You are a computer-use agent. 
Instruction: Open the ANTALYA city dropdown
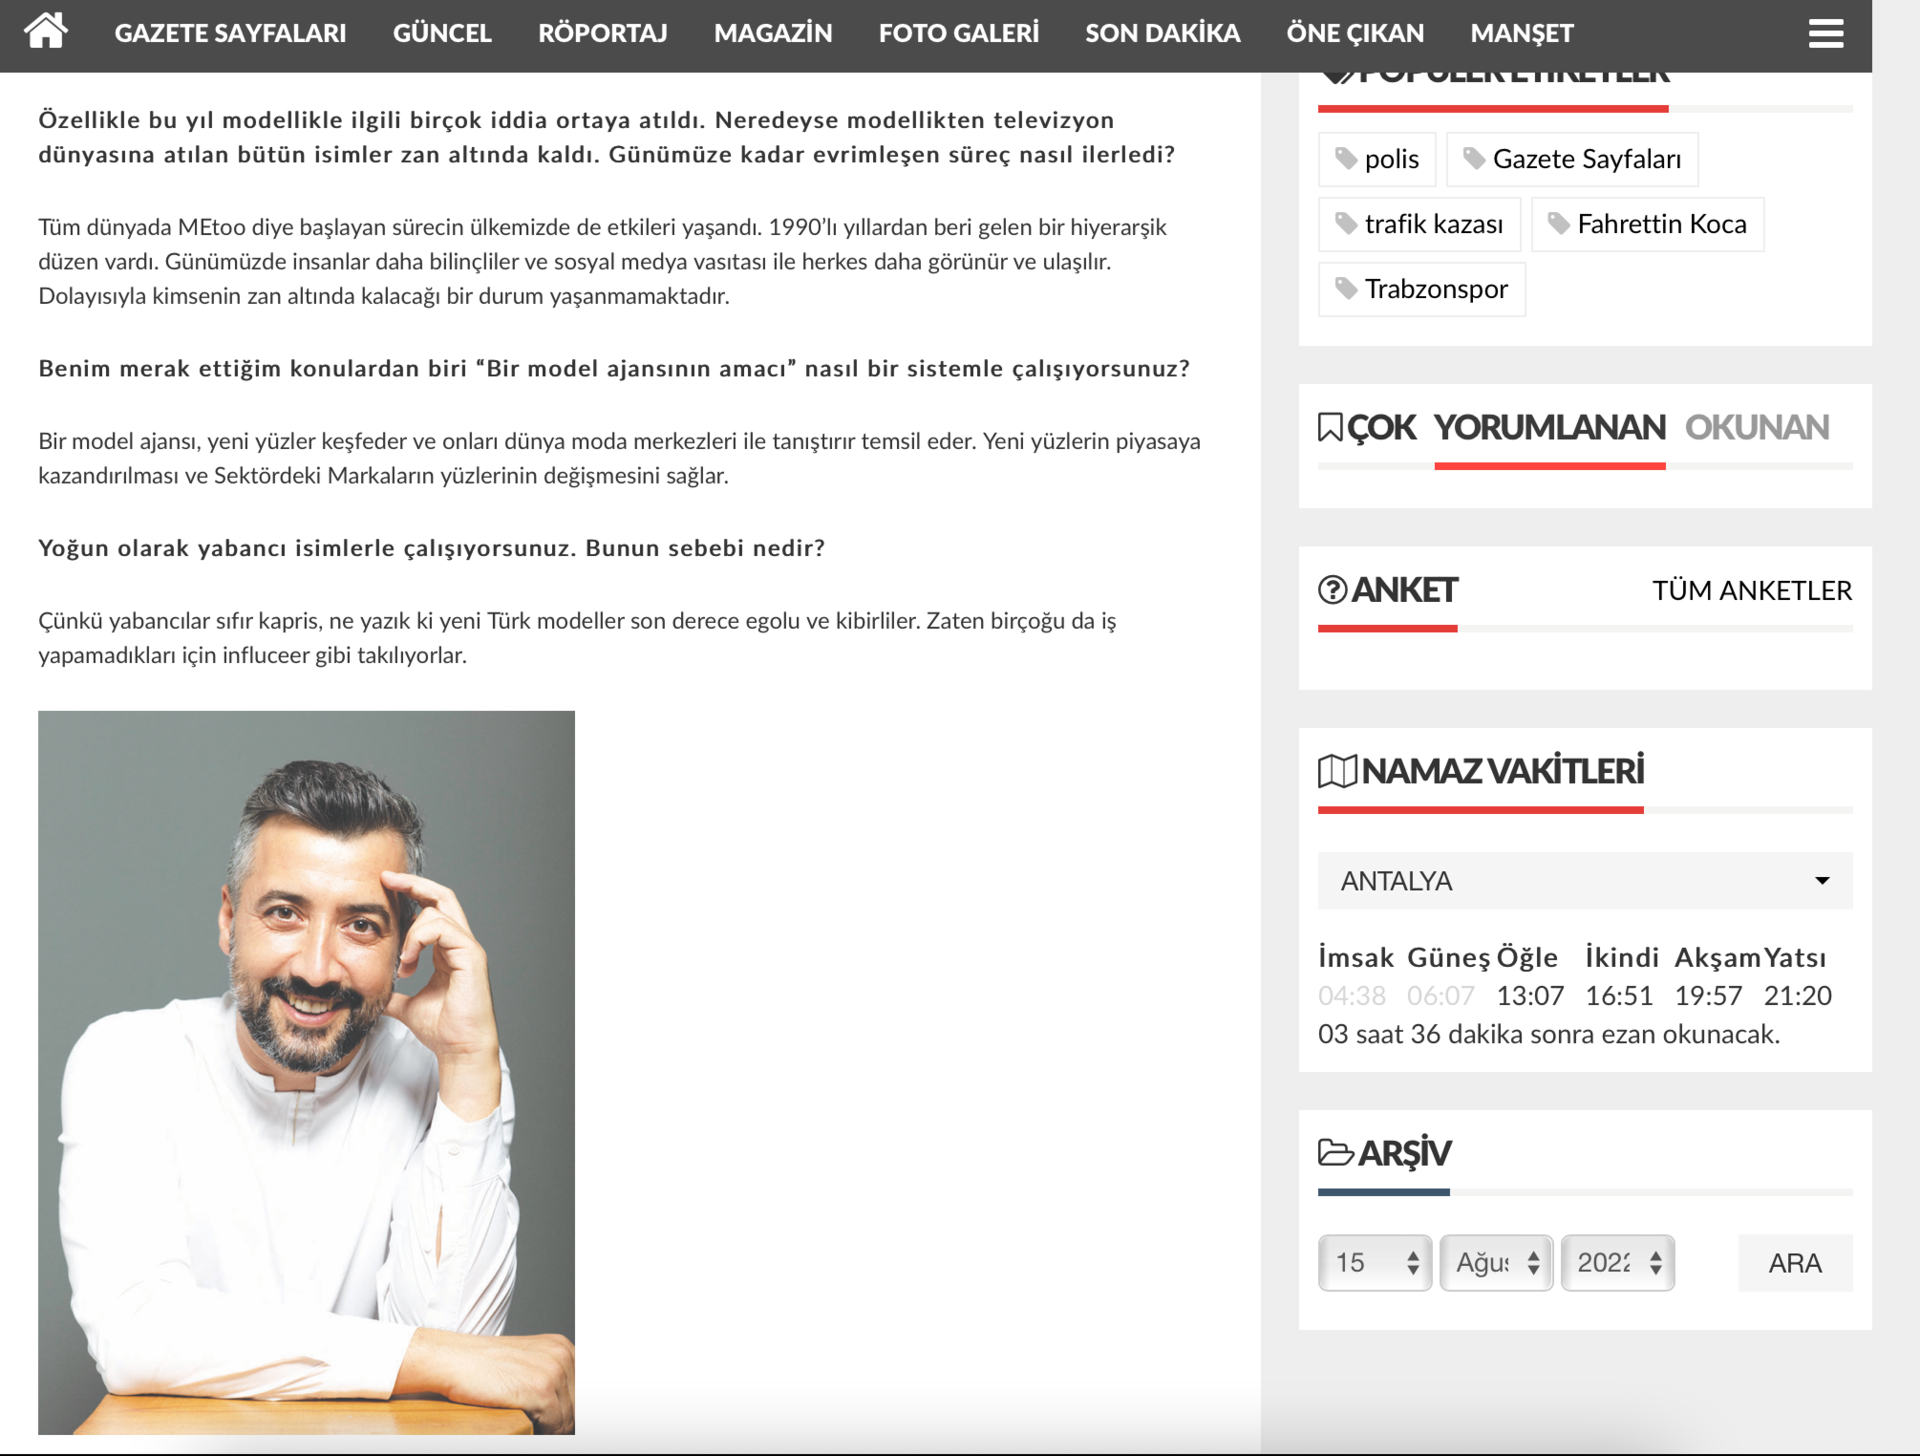1585,881
